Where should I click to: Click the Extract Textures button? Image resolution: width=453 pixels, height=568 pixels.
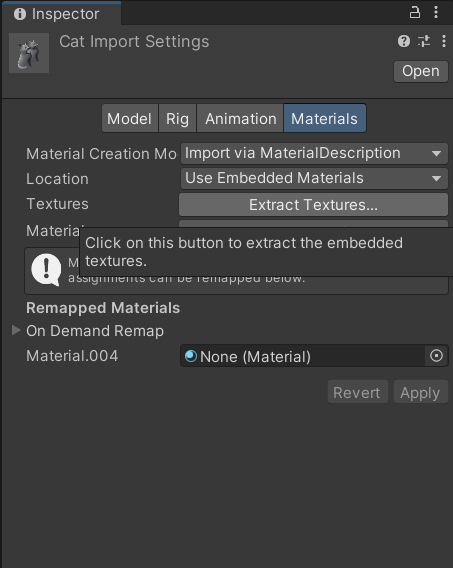point(314,205)
